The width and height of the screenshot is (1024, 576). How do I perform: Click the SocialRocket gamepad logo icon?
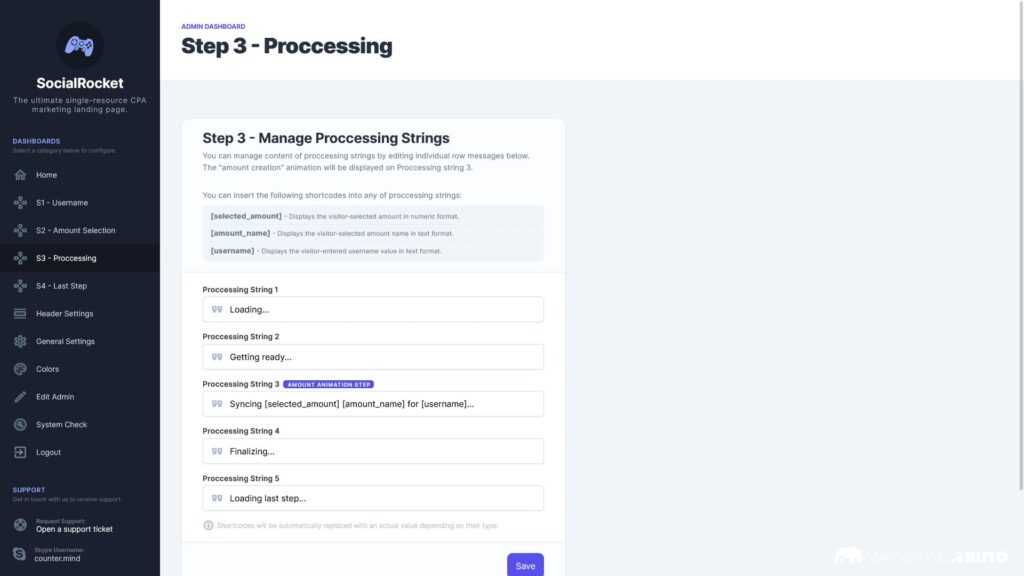click(x=79, y=45)
